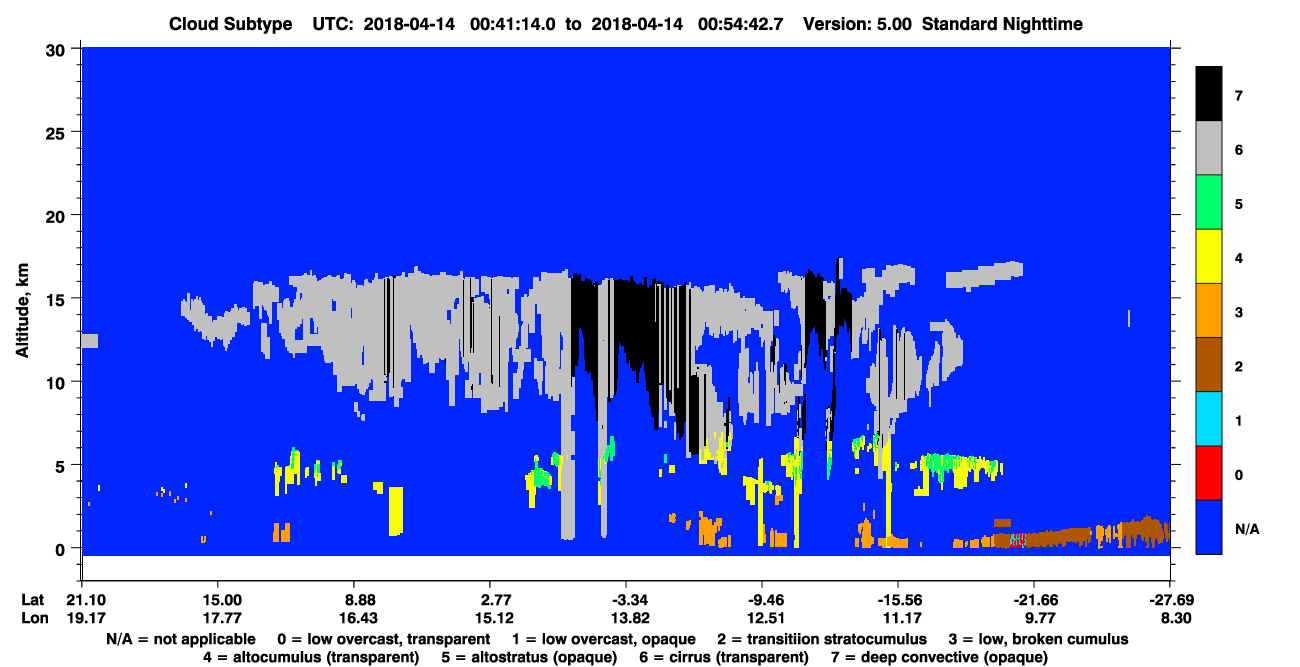Click the latitude value '-3.34'
Image resolution: width=1300 pixels, height=667 pixels.
(626, 600)
